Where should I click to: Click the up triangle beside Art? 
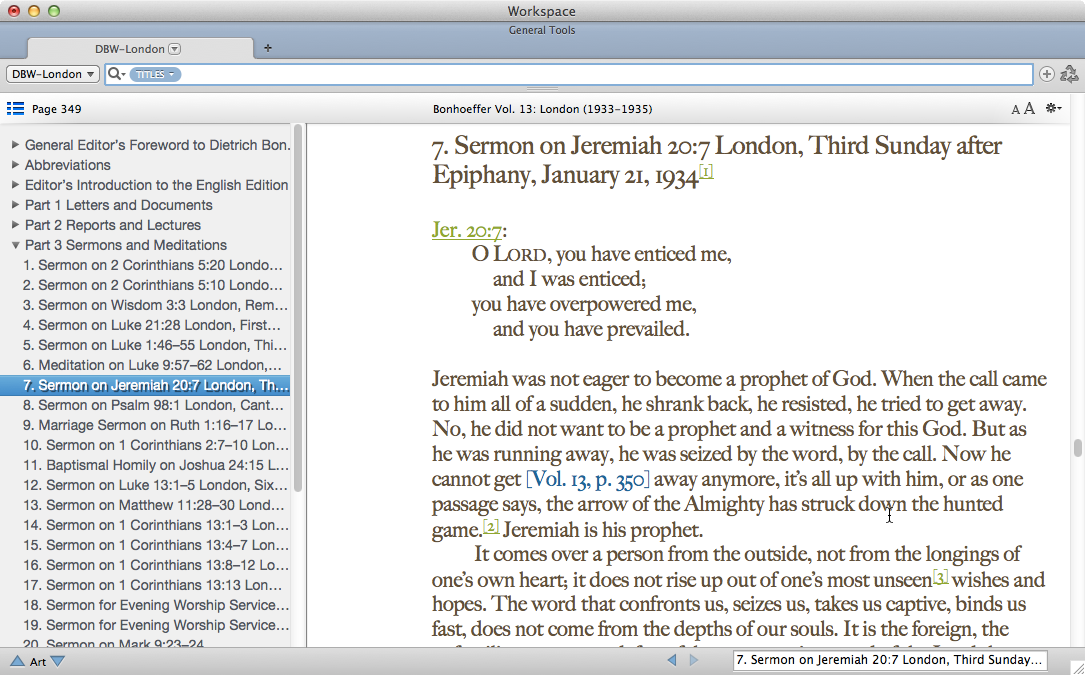click(x=17, y=661)
